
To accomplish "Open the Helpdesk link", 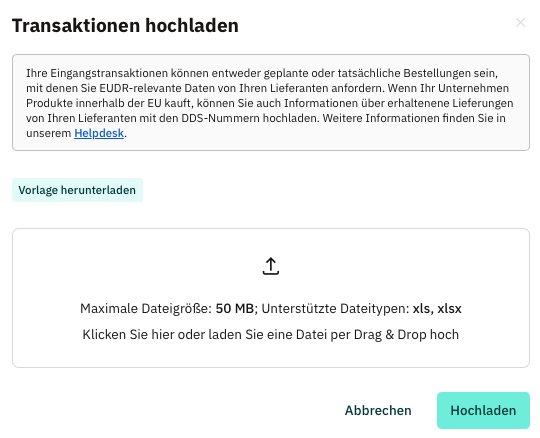I will 99,133.
